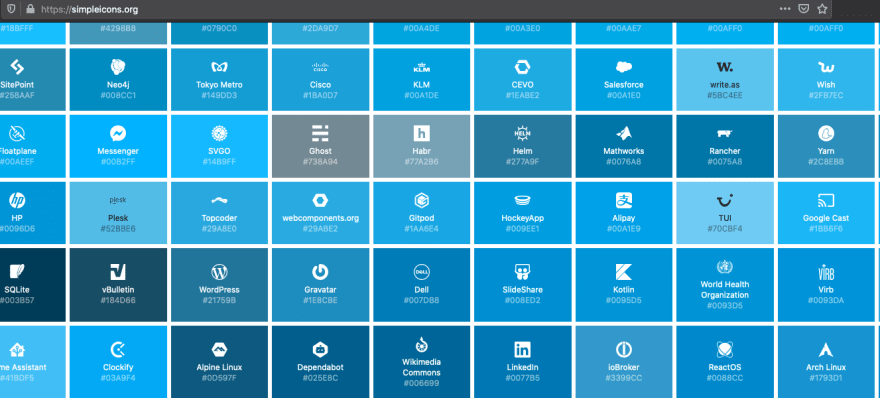Click the Mathworks logo icon
Image resolution: width=880 pixels, height=398 pixels.
coord(624,134)
